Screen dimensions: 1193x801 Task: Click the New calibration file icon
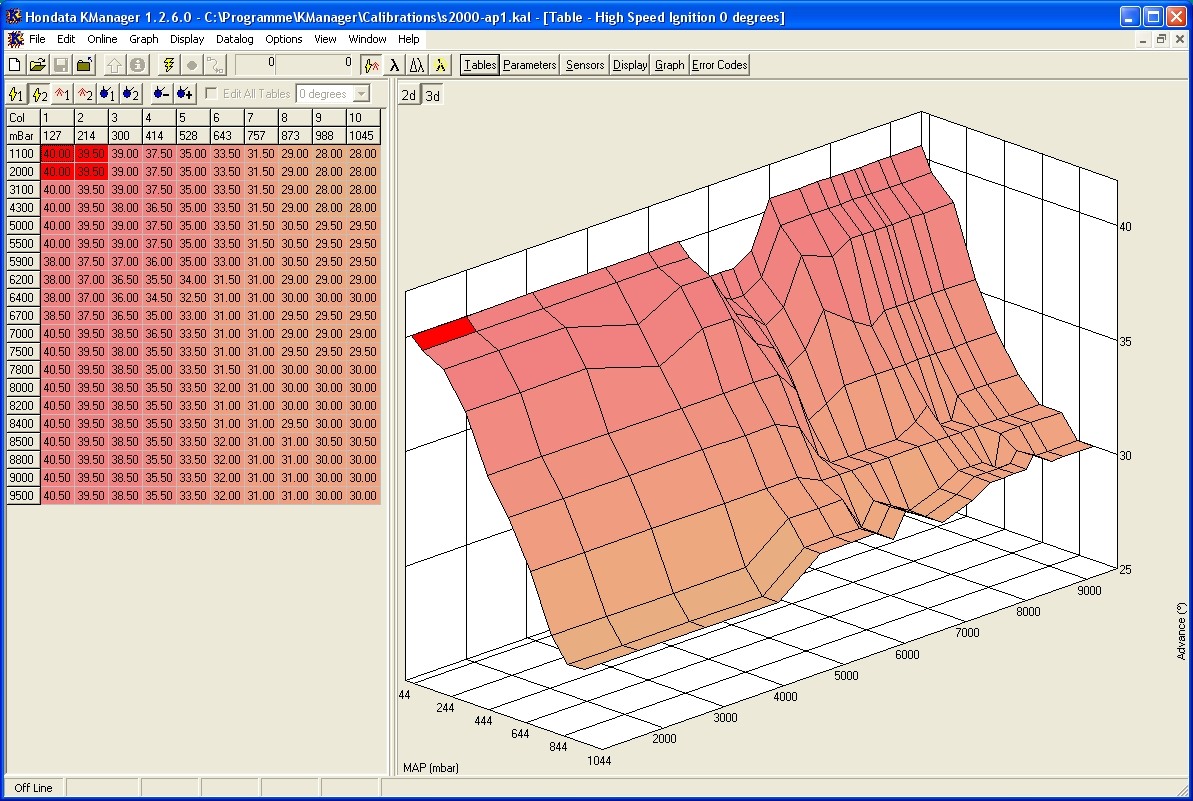(x=15, y=65)
